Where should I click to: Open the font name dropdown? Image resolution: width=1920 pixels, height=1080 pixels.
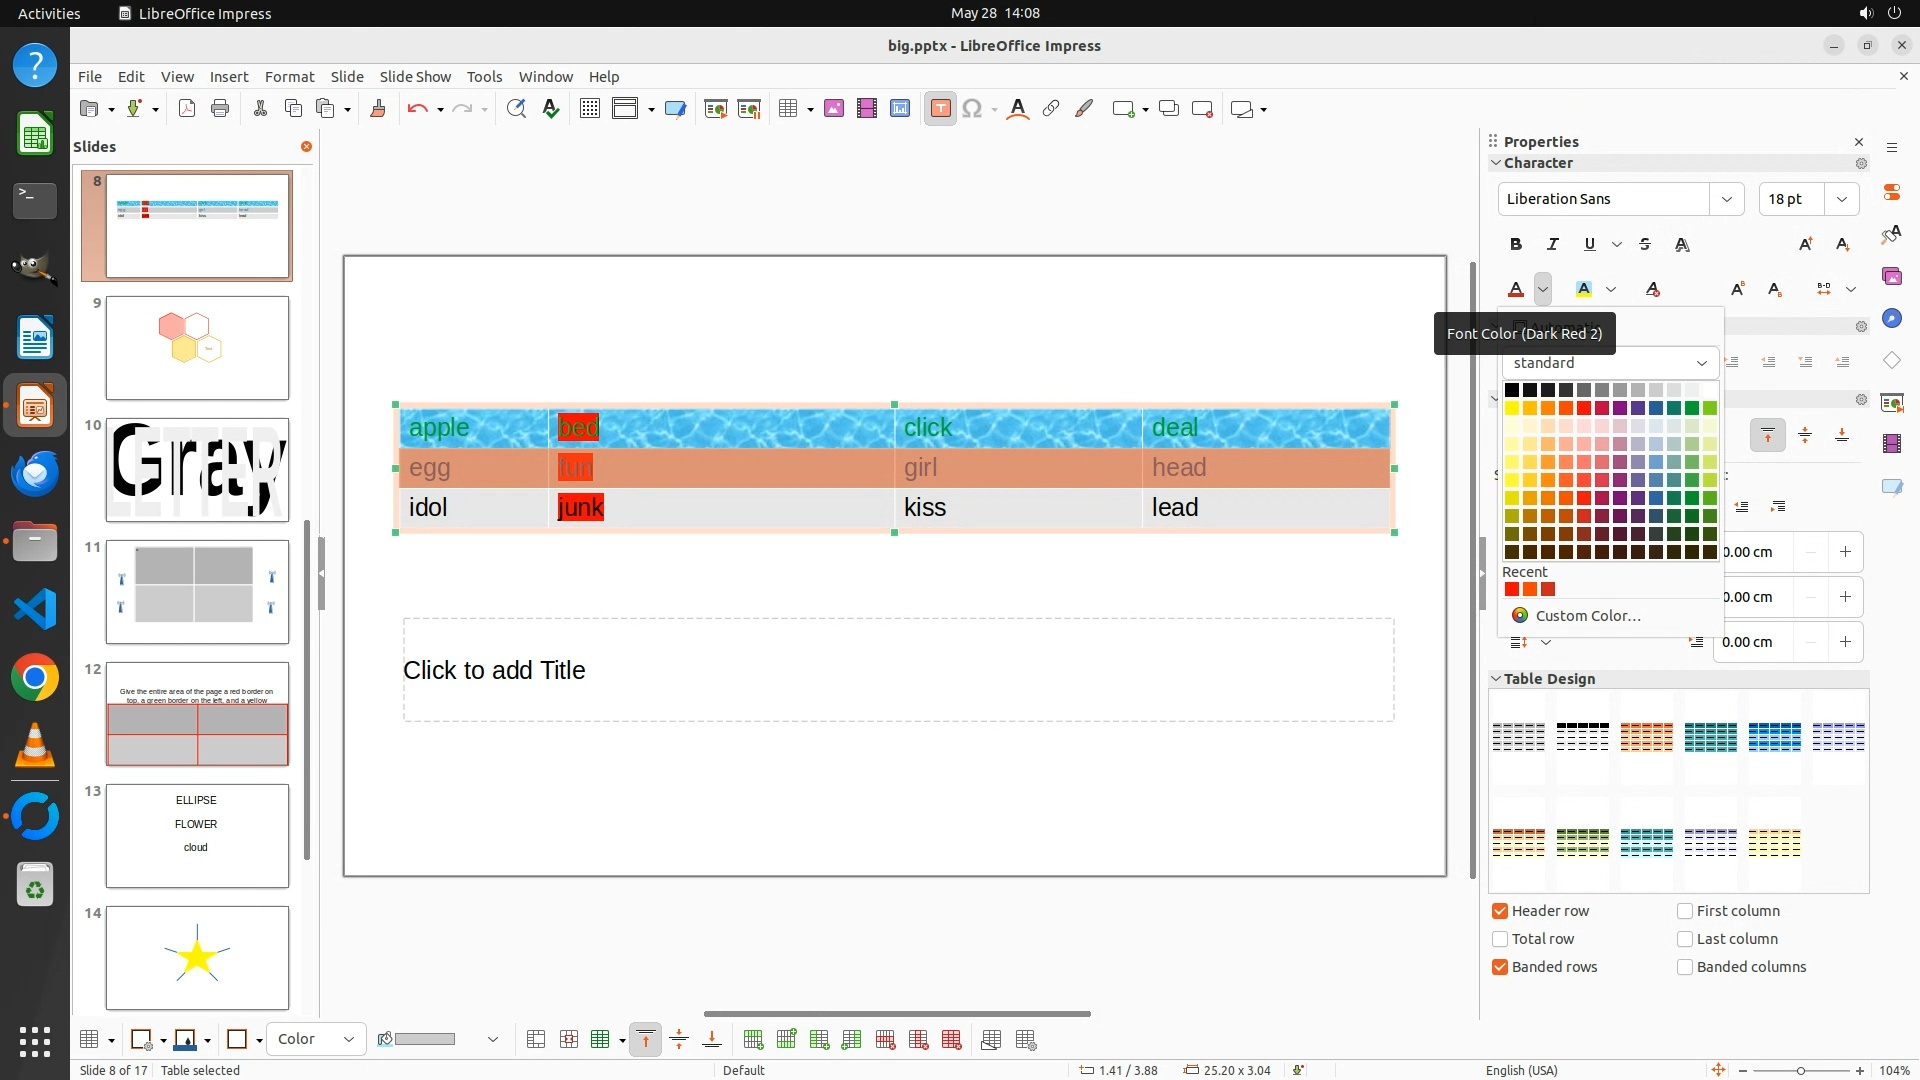[x=1726, y=199]
